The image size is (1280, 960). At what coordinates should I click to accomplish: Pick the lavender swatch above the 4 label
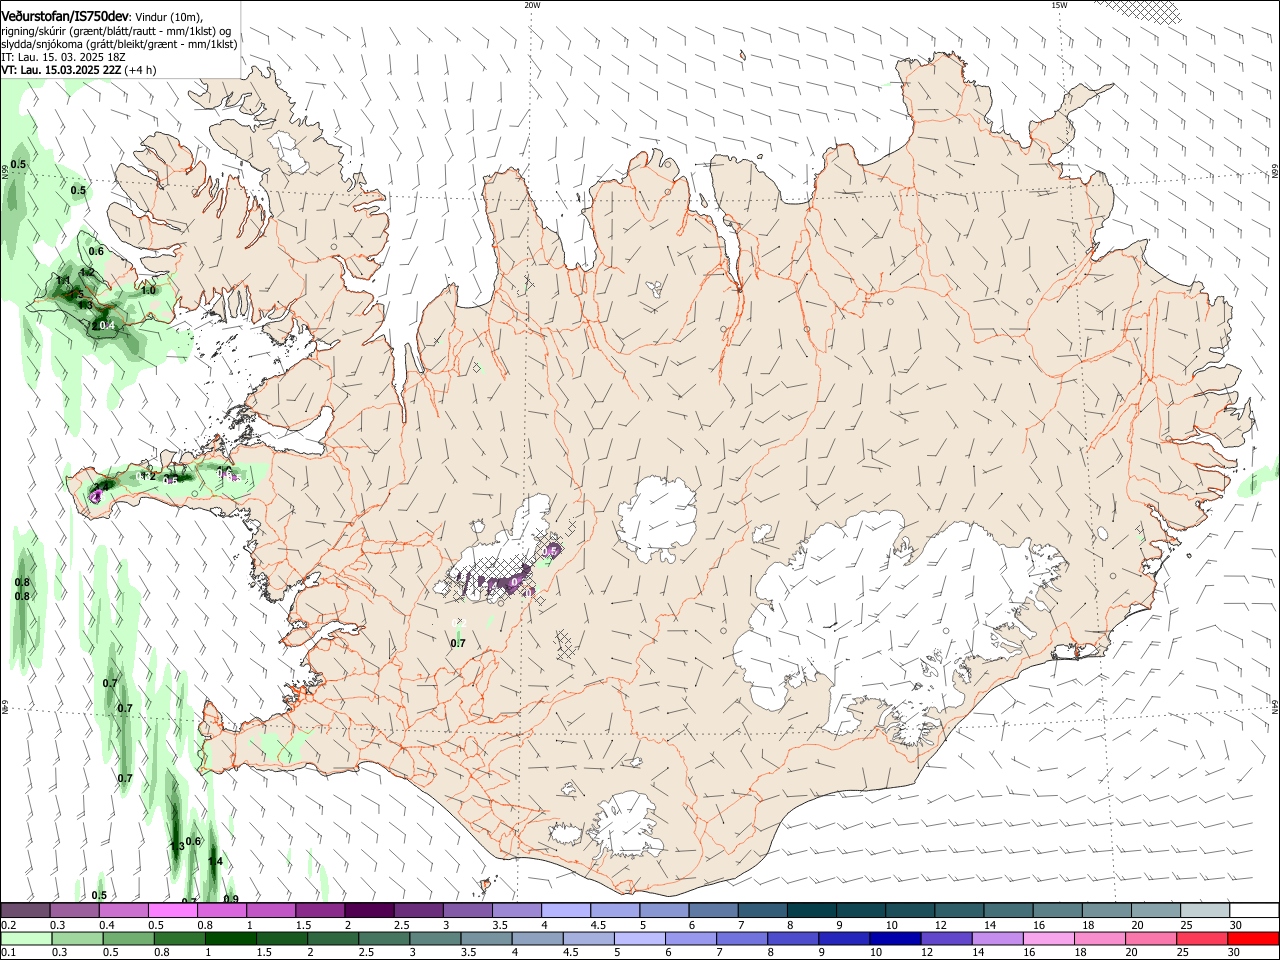566,910
